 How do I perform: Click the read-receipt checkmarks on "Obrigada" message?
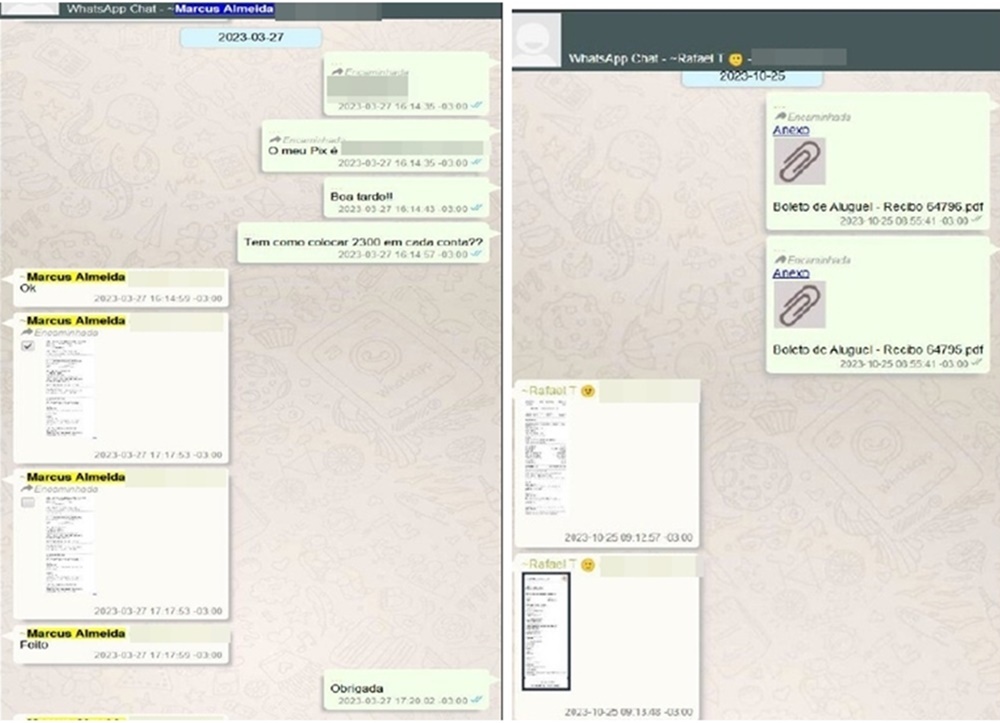477,703
